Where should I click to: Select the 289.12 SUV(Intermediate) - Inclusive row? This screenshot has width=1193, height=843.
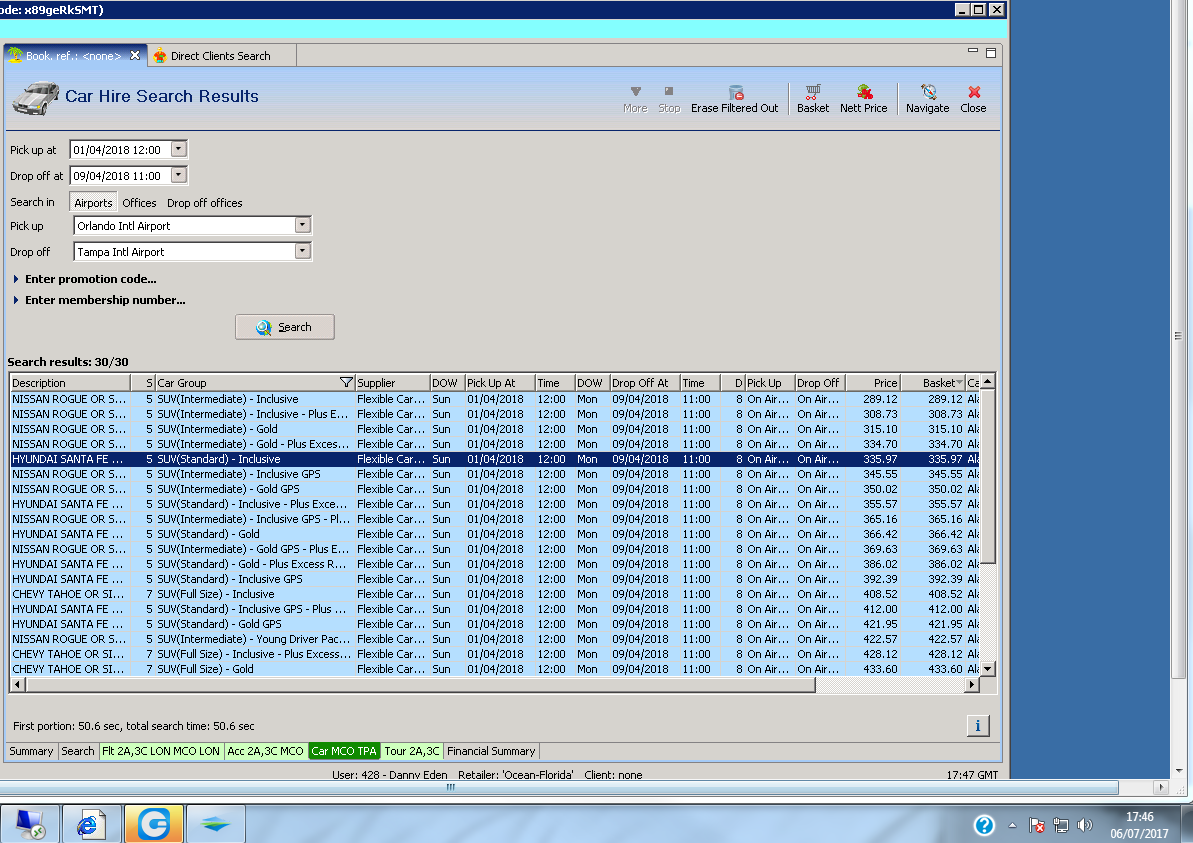click(495, 399)
